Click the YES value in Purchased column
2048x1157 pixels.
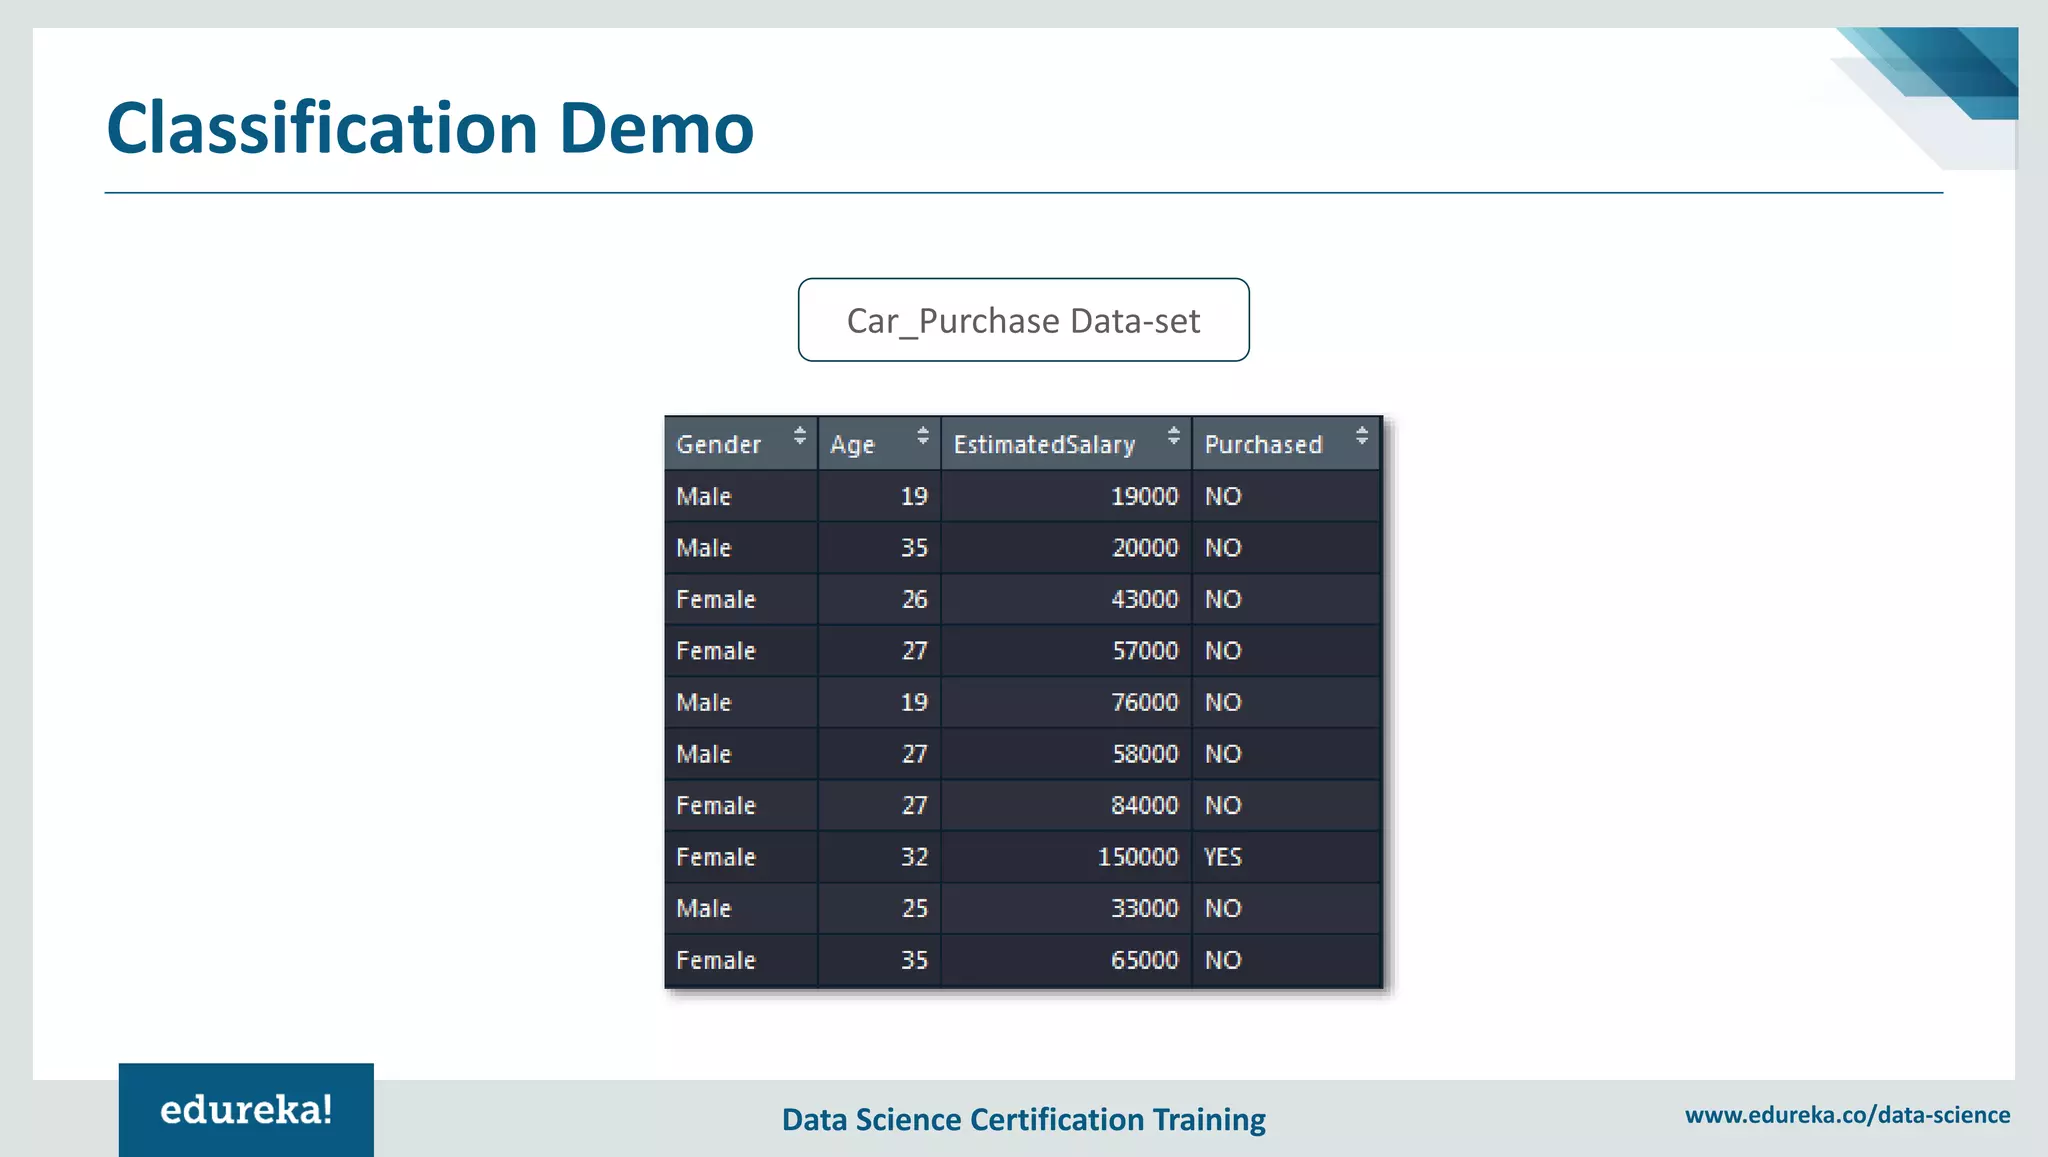click(1222, 857)
